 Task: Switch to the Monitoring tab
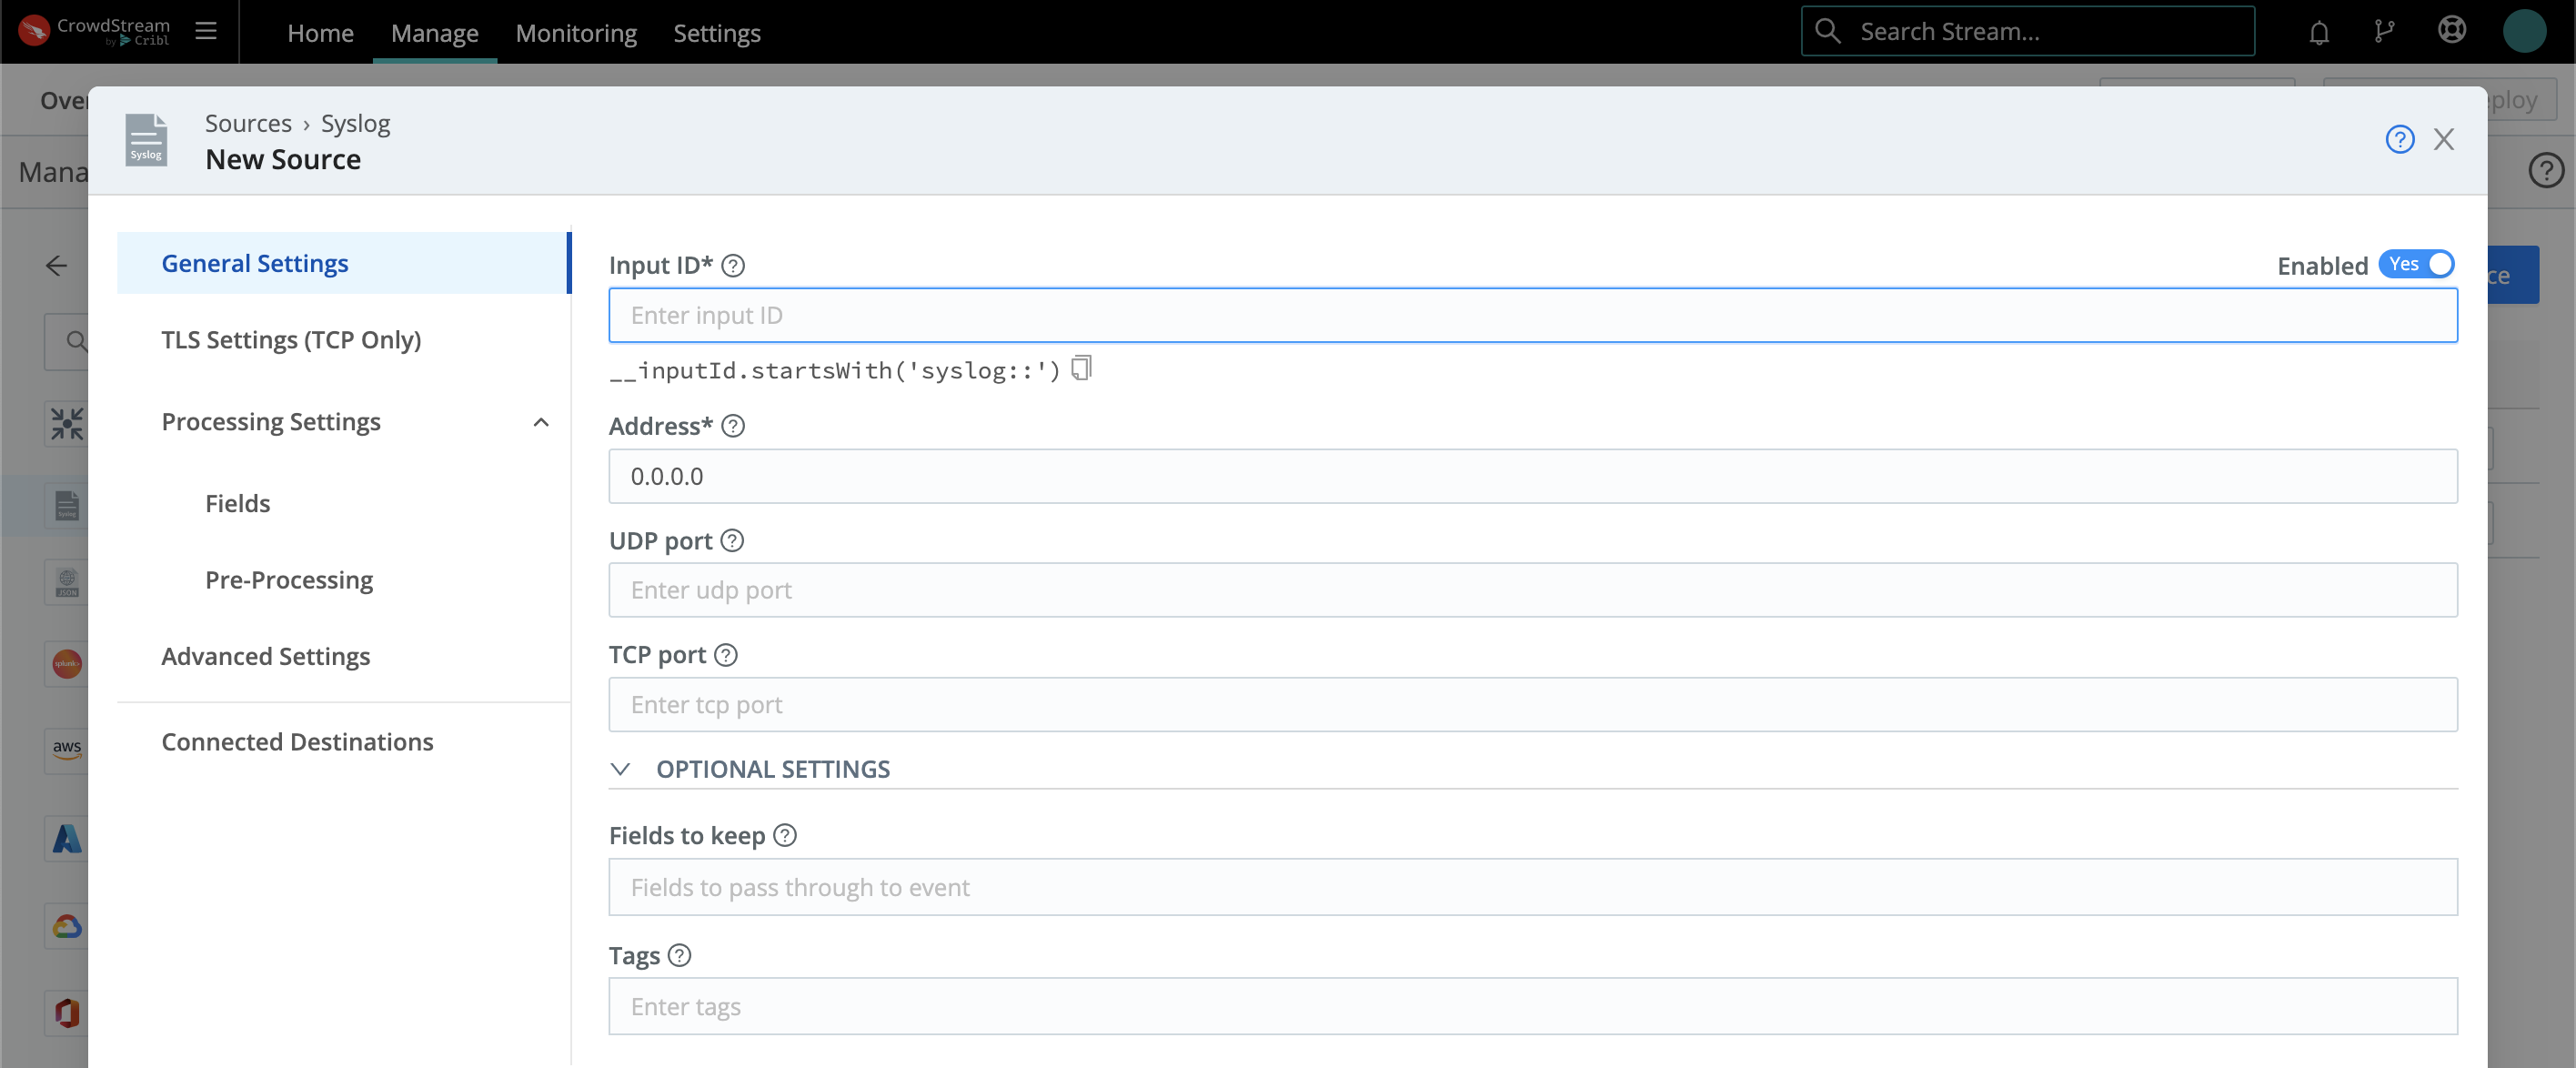(x=575, y=32)
